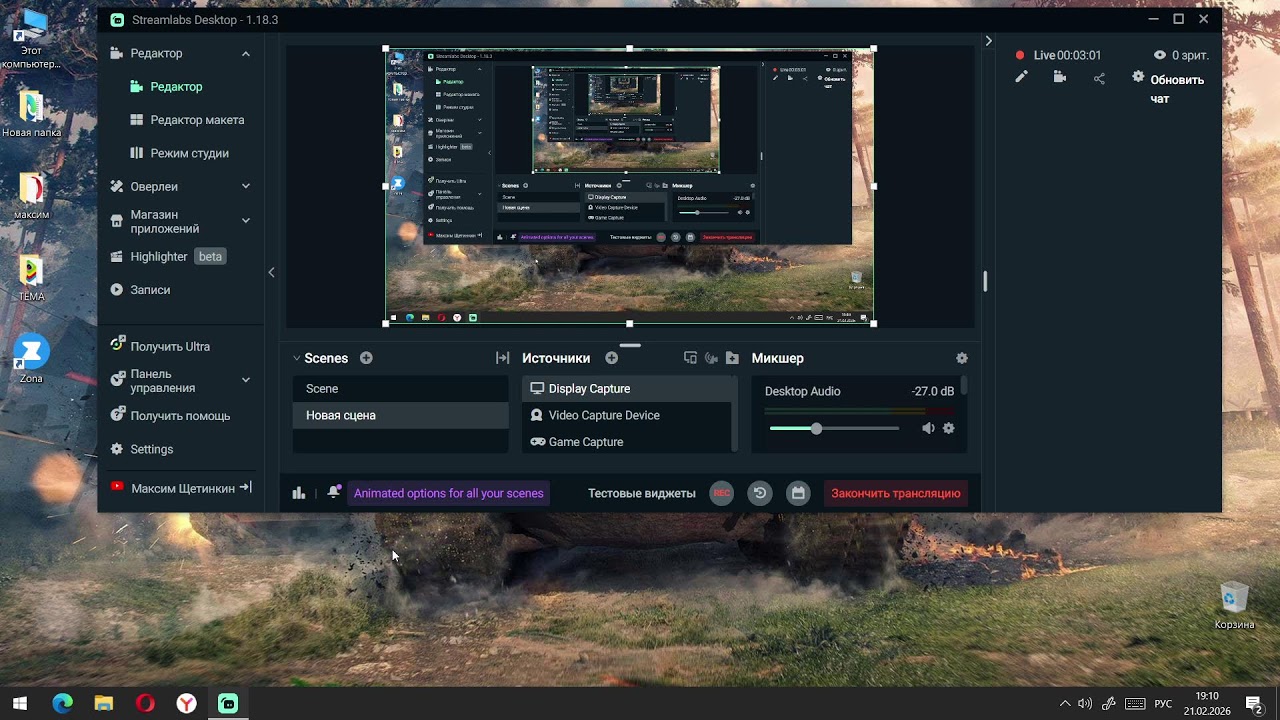Image resolution: width=1280 pixels, height=720 pixels.
Task: Open the scene transitions icon
Action: coord(502,358)
